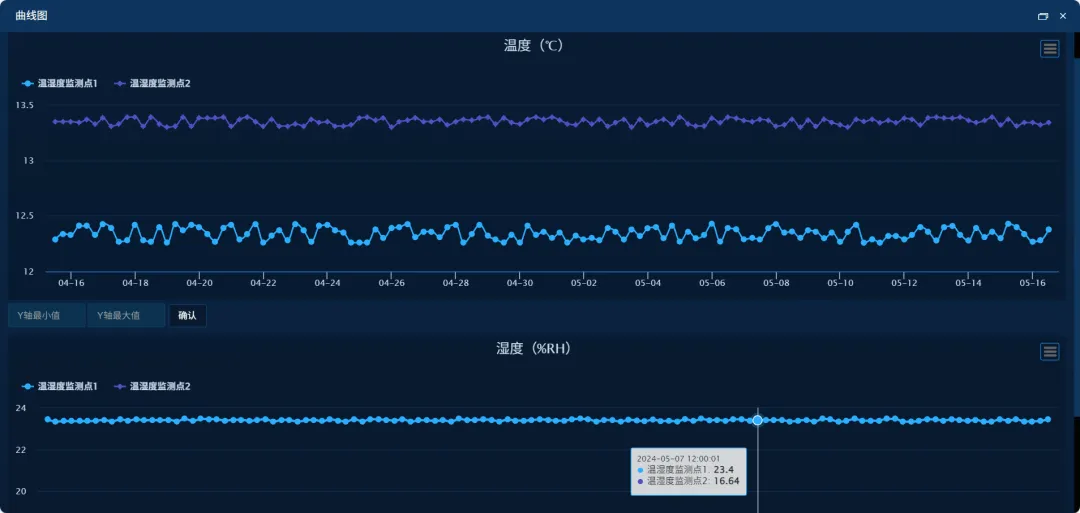Viewport: 1080px width, 513px height.
Task: Click the vertical scrollbar on the right edge
Action: tap(1075, 200)
